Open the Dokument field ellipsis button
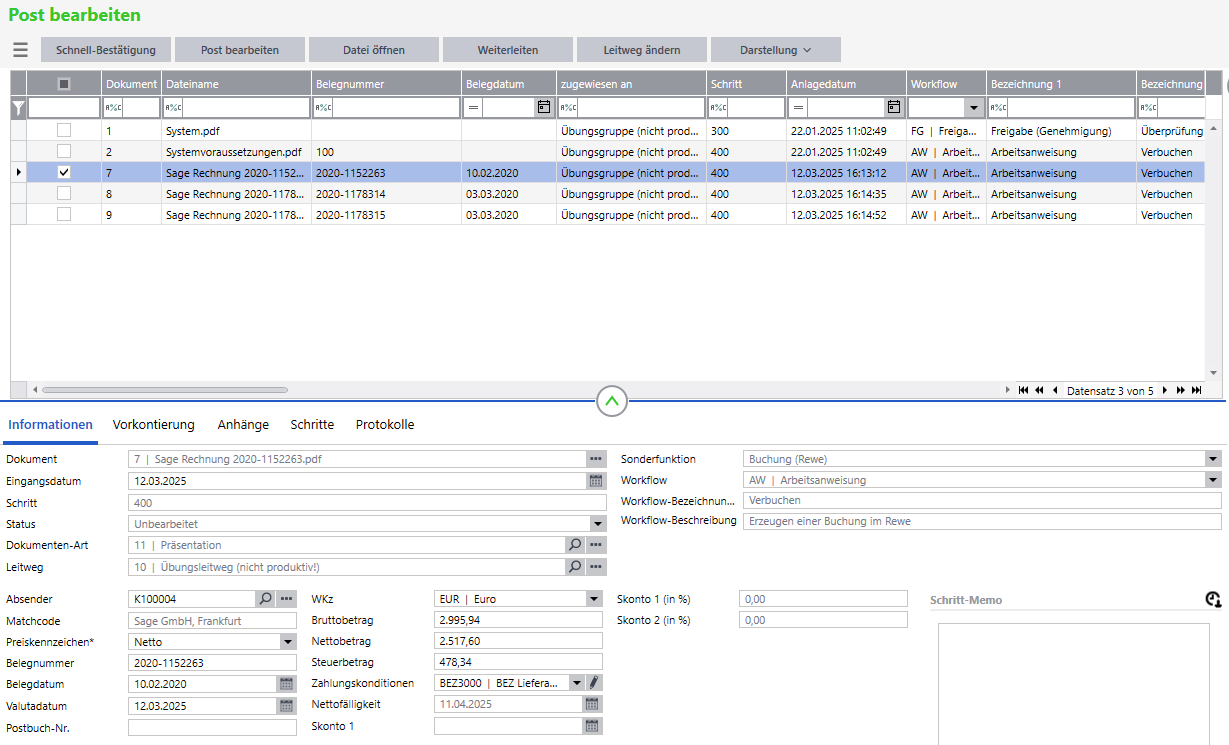The height and width of the screenshot is (745, 1229). [597, 459]
